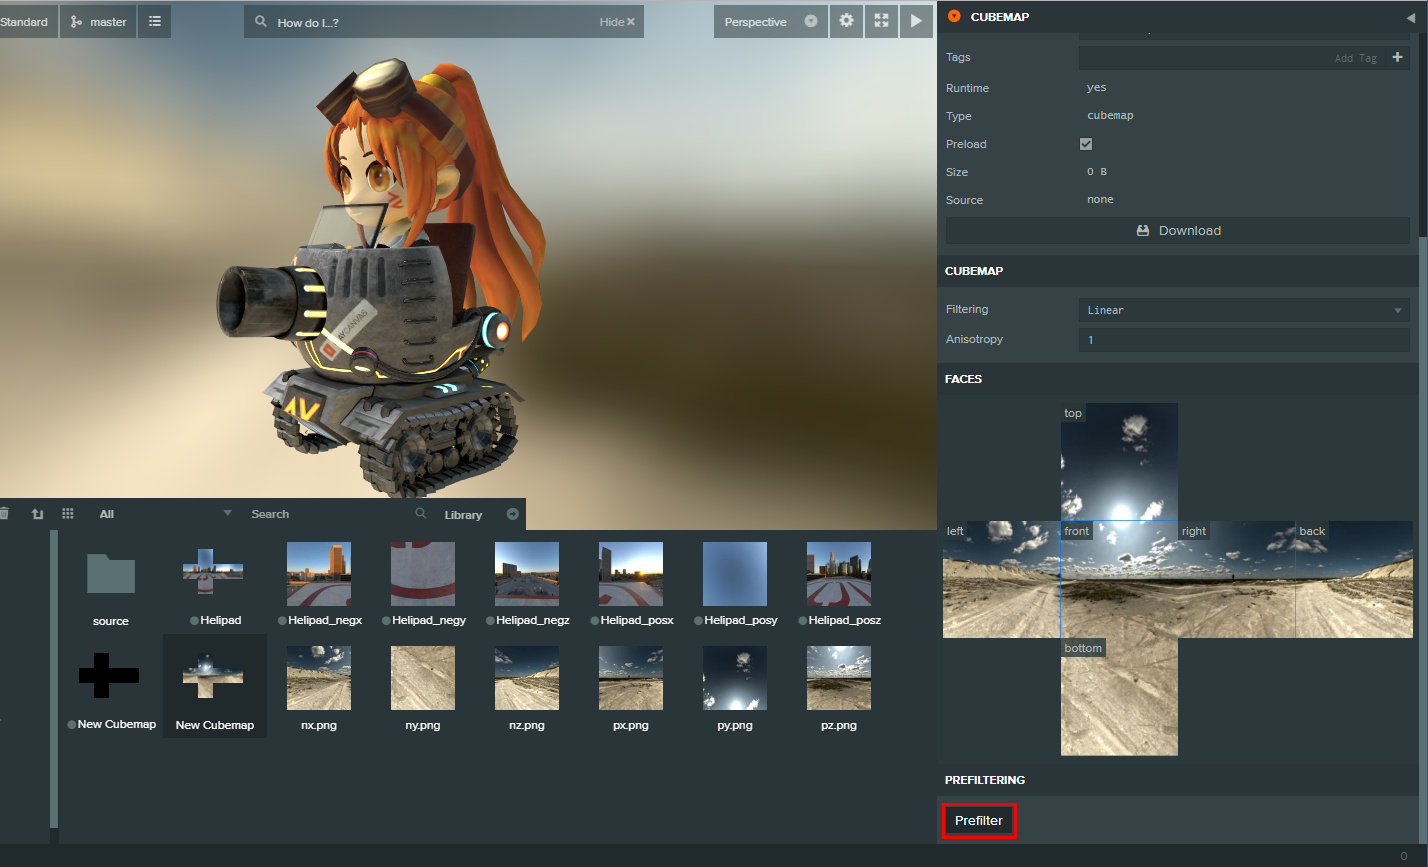This screenshot has width=1428, height=867.
Task: Click the plus icon to add a tag
Action: tap(1398, 57)
